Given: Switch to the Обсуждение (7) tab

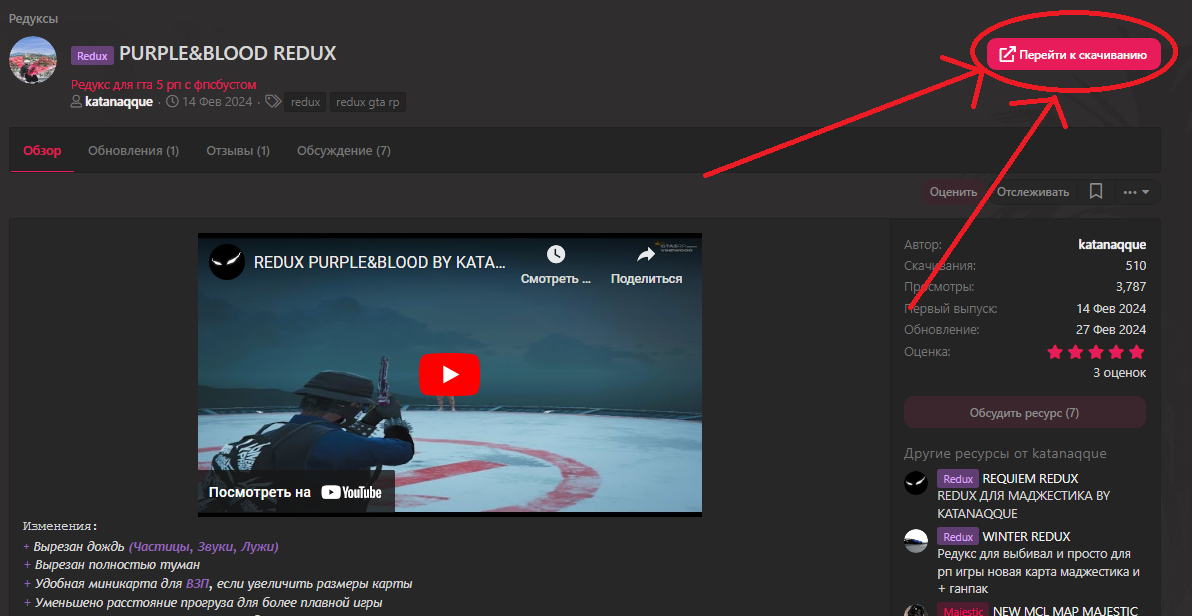Looking at the screenshot, I should (344, 151).
